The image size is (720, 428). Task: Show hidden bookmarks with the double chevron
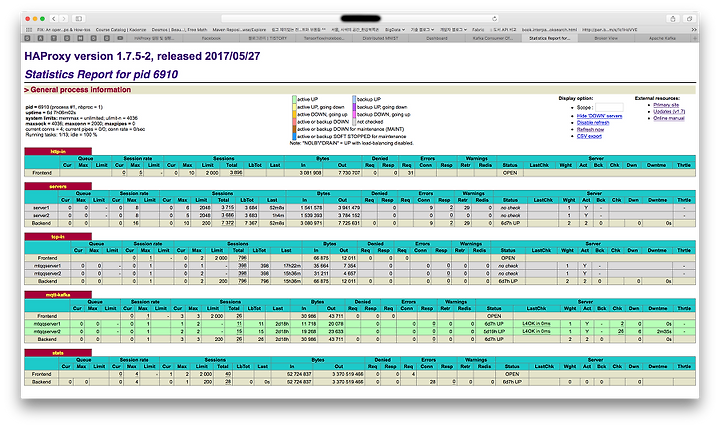click(x=694, y=29)
